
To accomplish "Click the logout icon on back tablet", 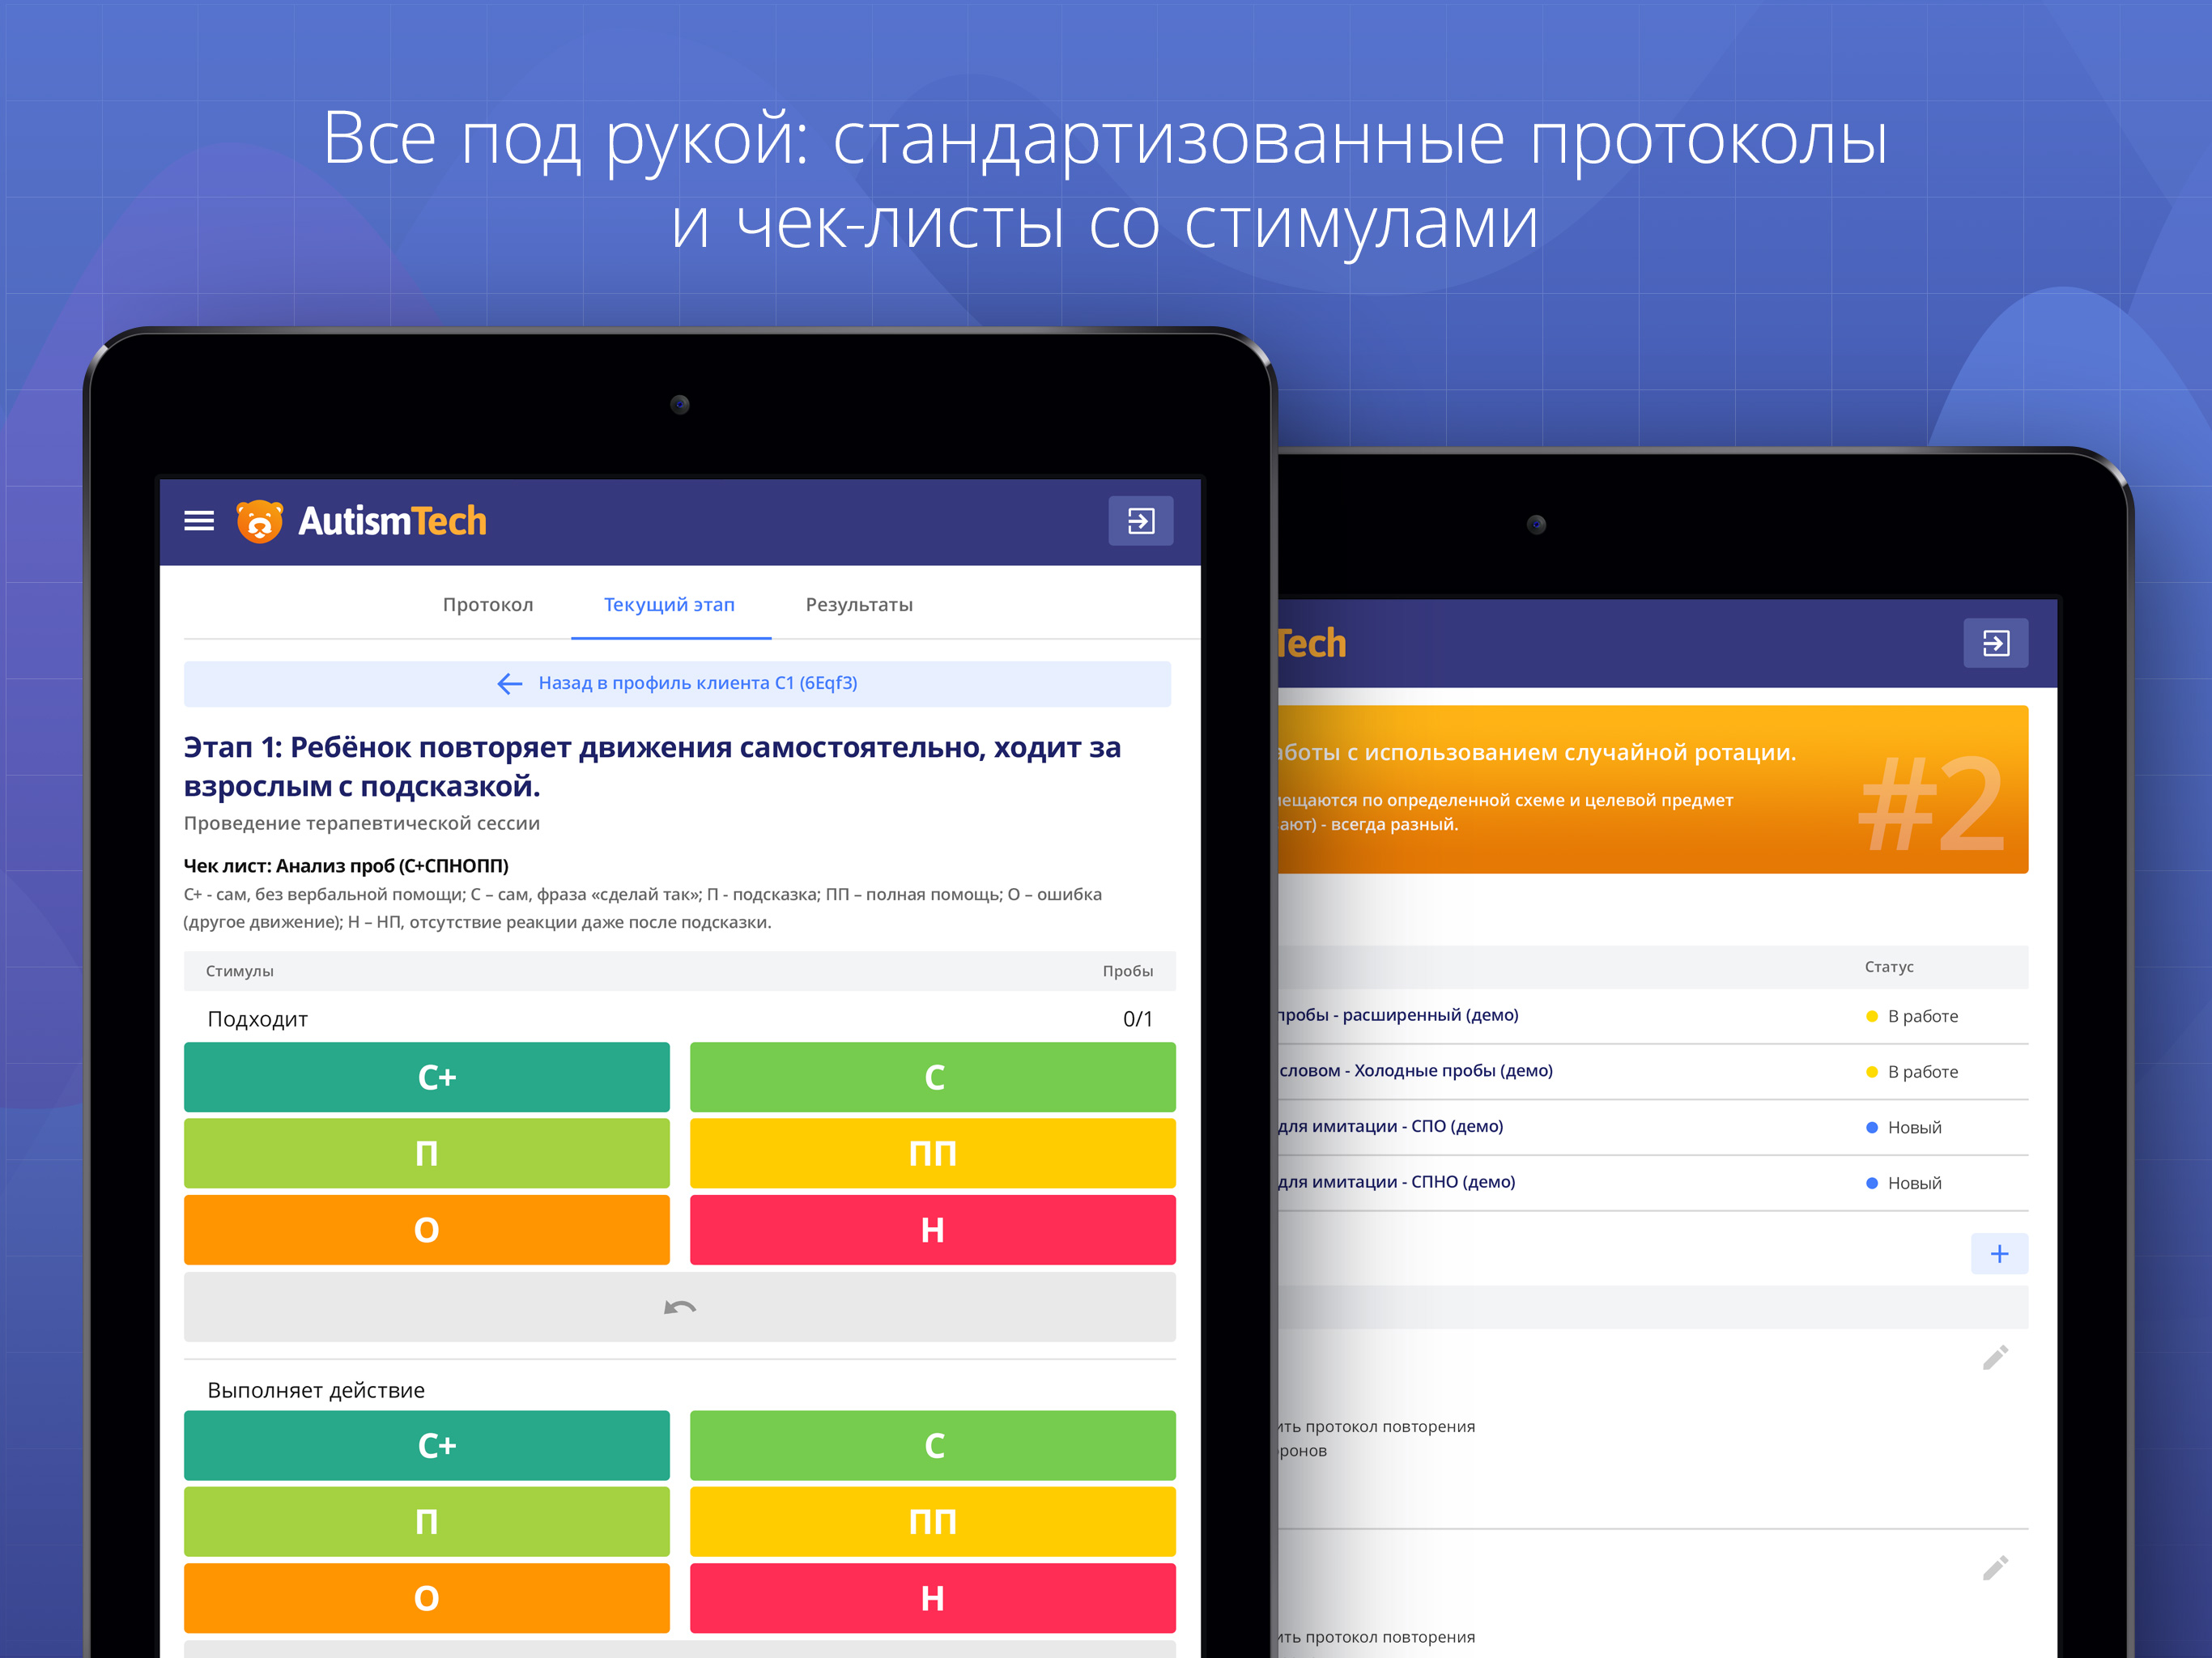I will [x=1995, y=643].
